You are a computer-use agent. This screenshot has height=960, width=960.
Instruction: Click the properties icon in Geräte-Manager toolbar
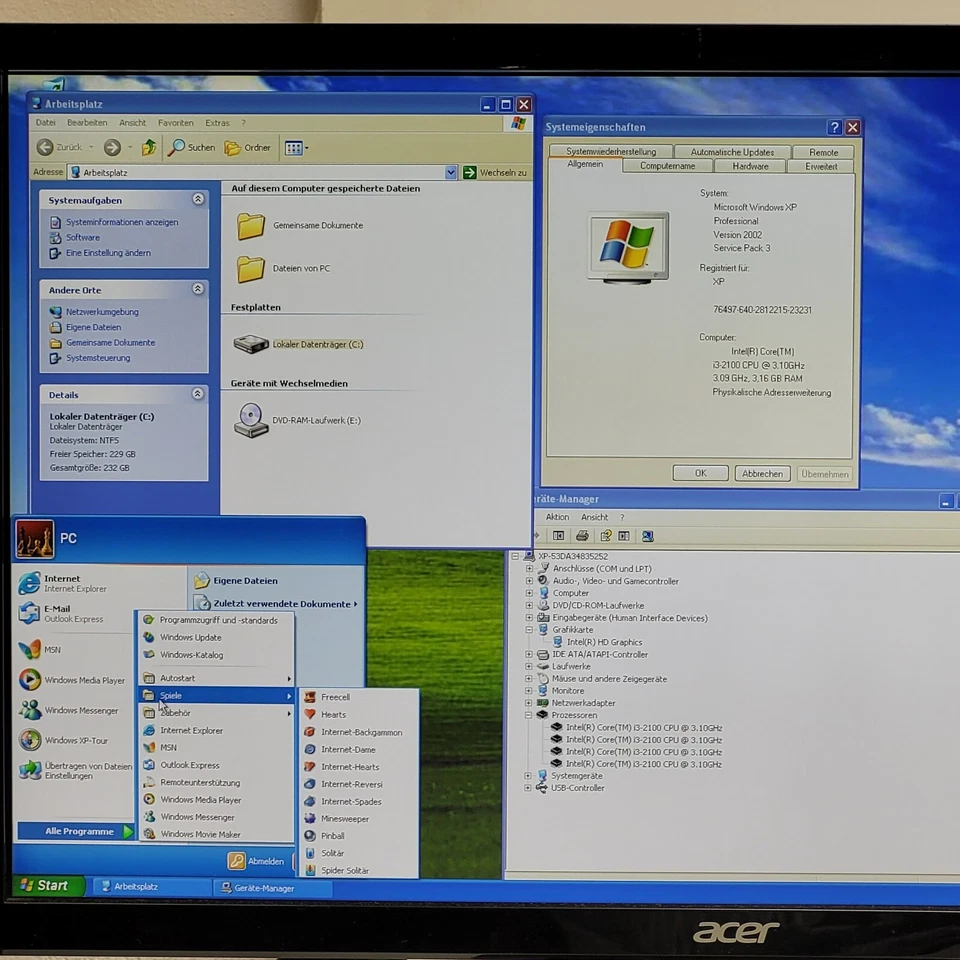pyautogui.click(x=604, y=536)
